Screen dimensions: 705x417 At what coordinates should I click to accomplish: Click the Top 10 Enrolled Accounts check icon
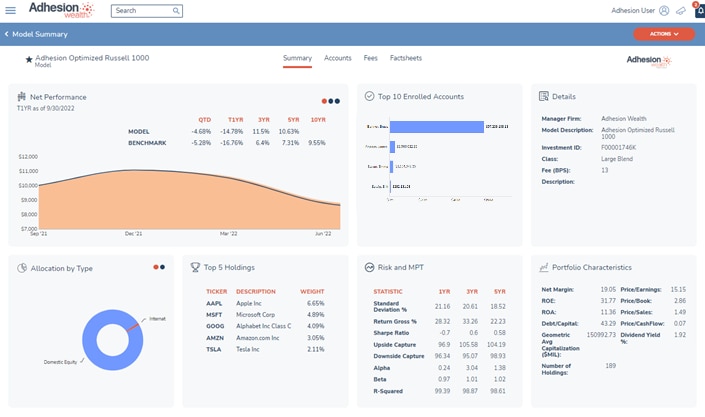coord(369,96)
